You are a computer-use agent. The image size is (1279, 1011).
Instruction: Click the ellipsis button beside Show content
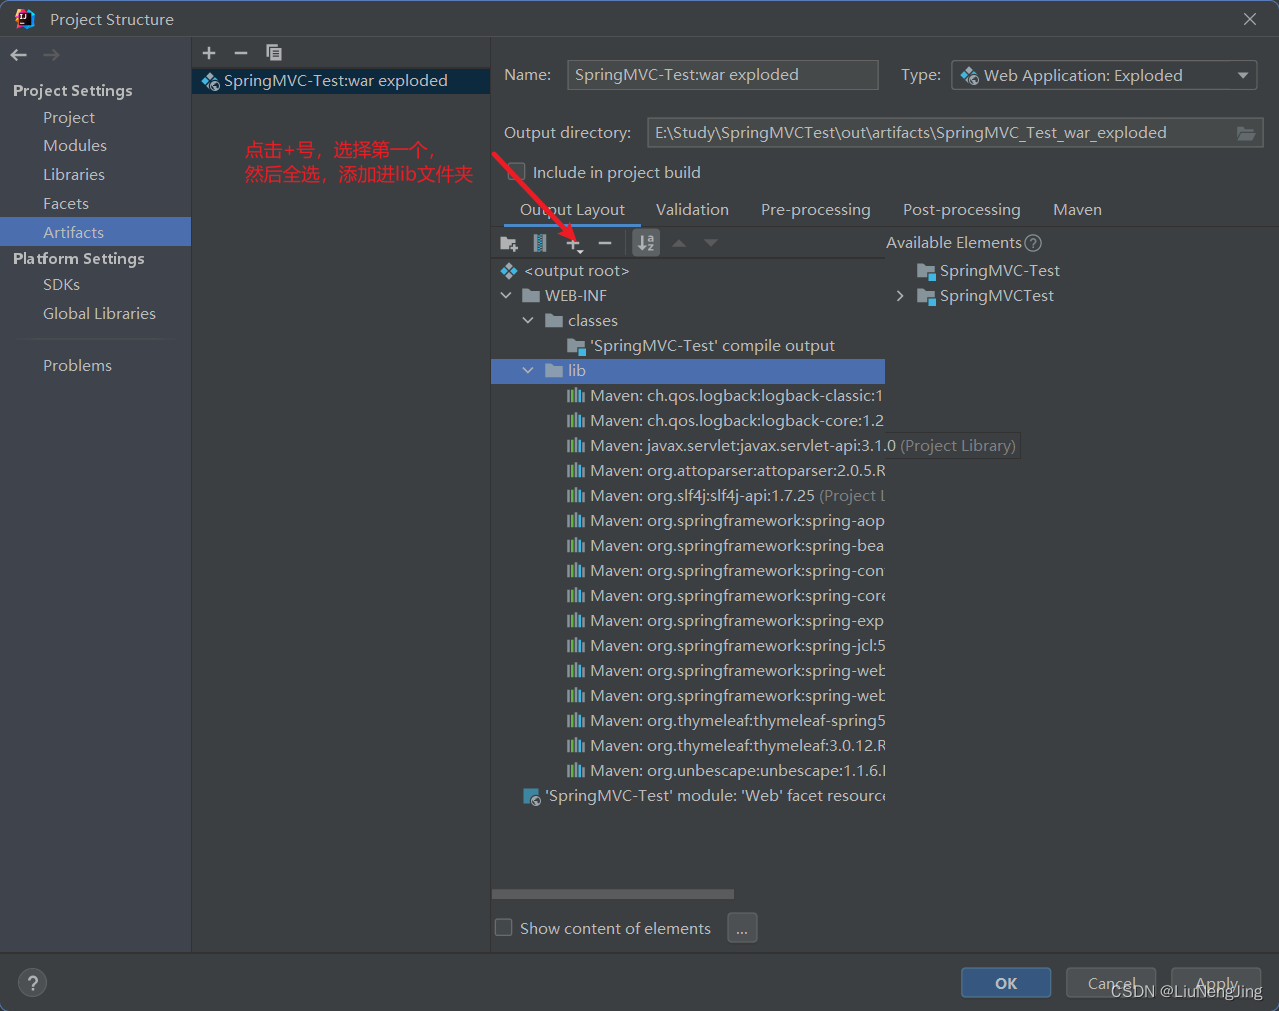click(x=742, y=928)
